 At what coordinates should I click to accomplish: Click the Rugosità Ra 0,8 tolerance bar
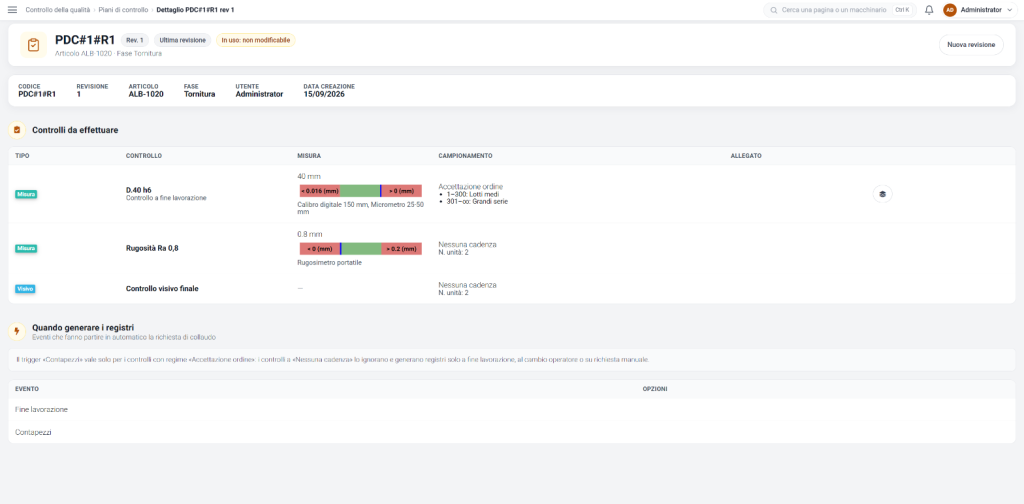click(360, 249)
